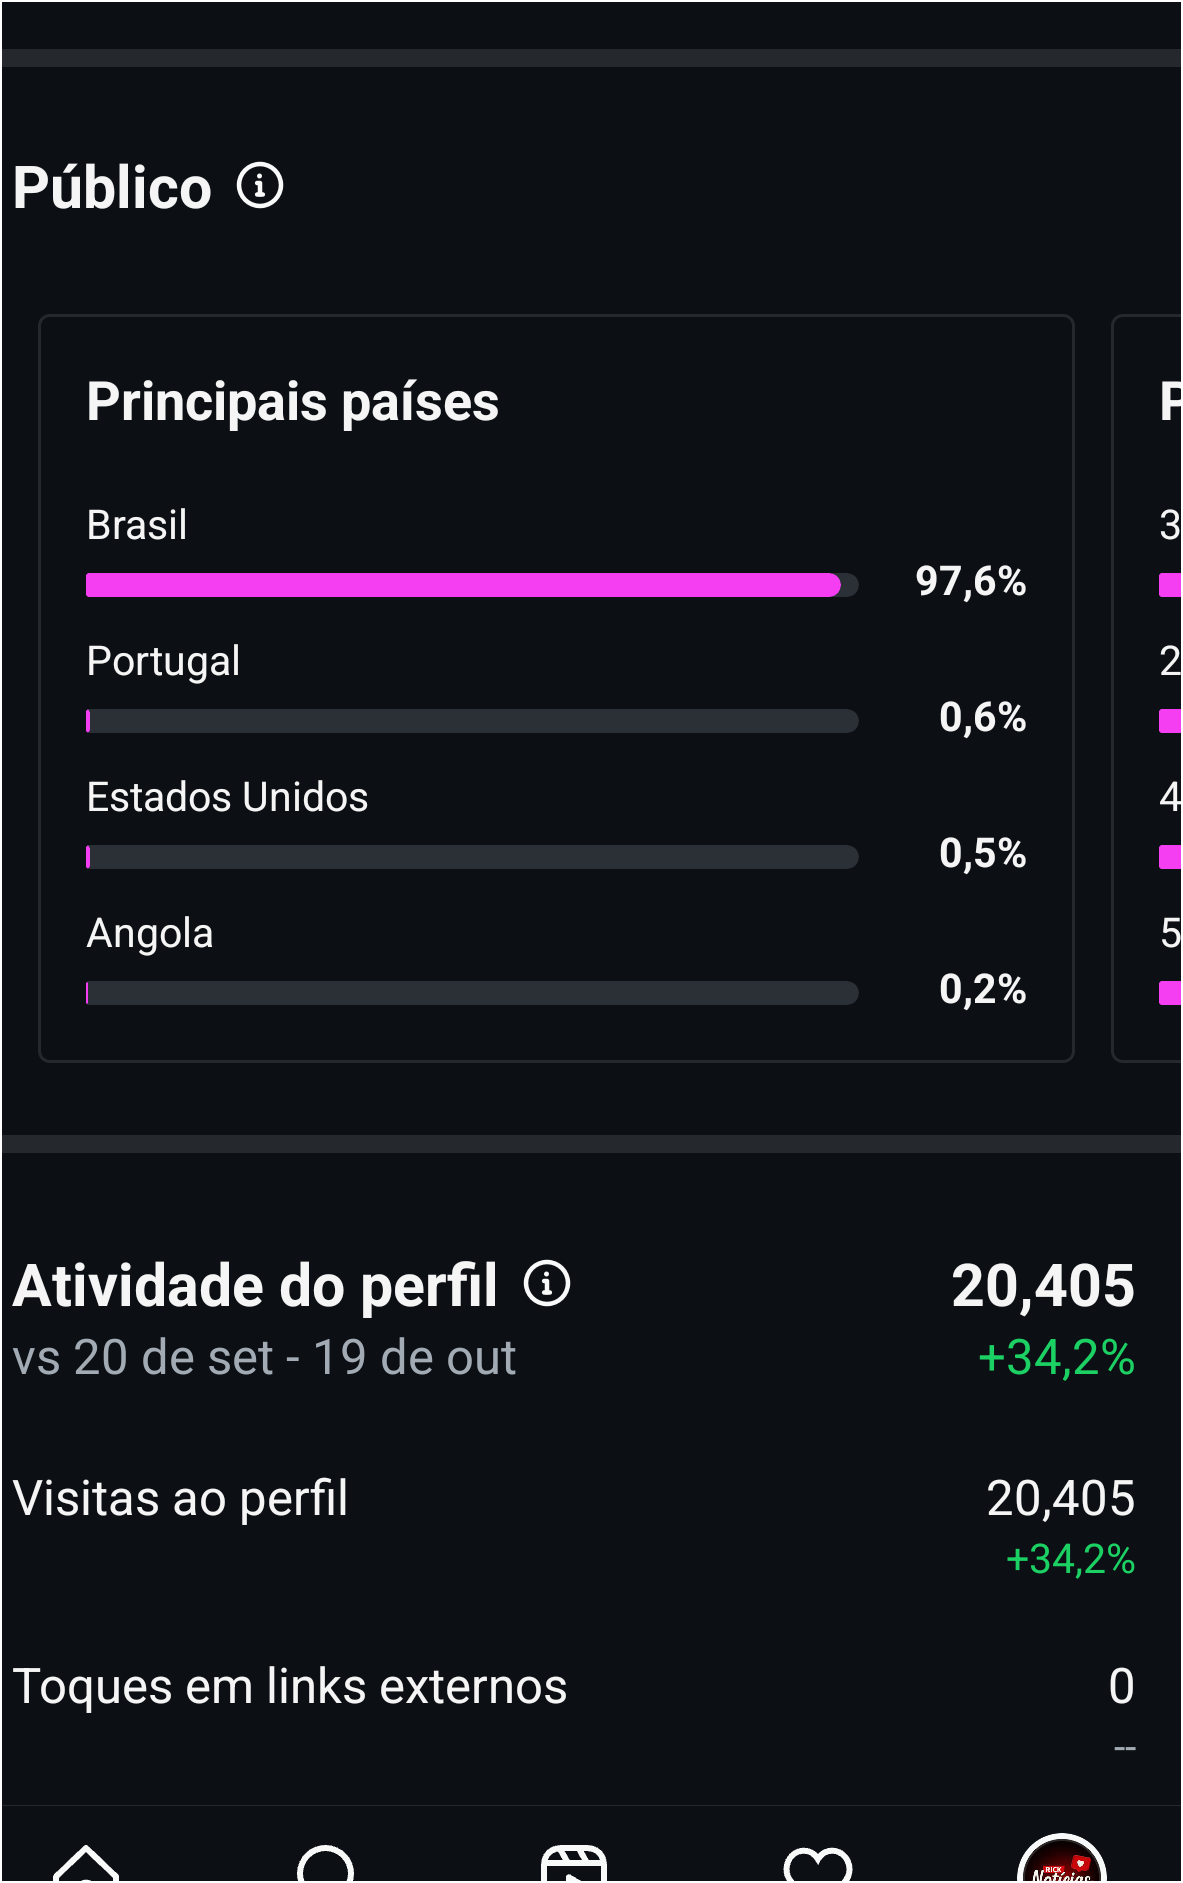This screenshot has height=1883, width=1183.
Task: Tap the 97,6% Brasil value
Action: [970, 581]
